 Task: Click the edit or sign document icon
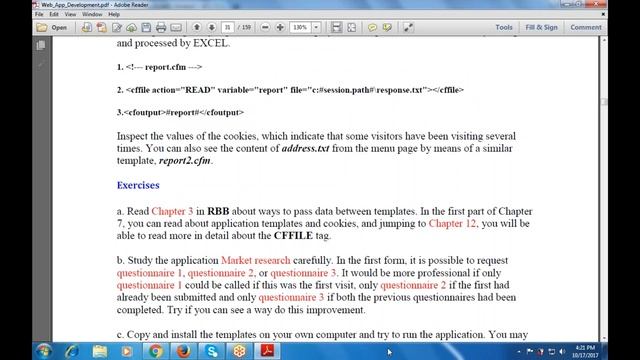click(116, 27)
